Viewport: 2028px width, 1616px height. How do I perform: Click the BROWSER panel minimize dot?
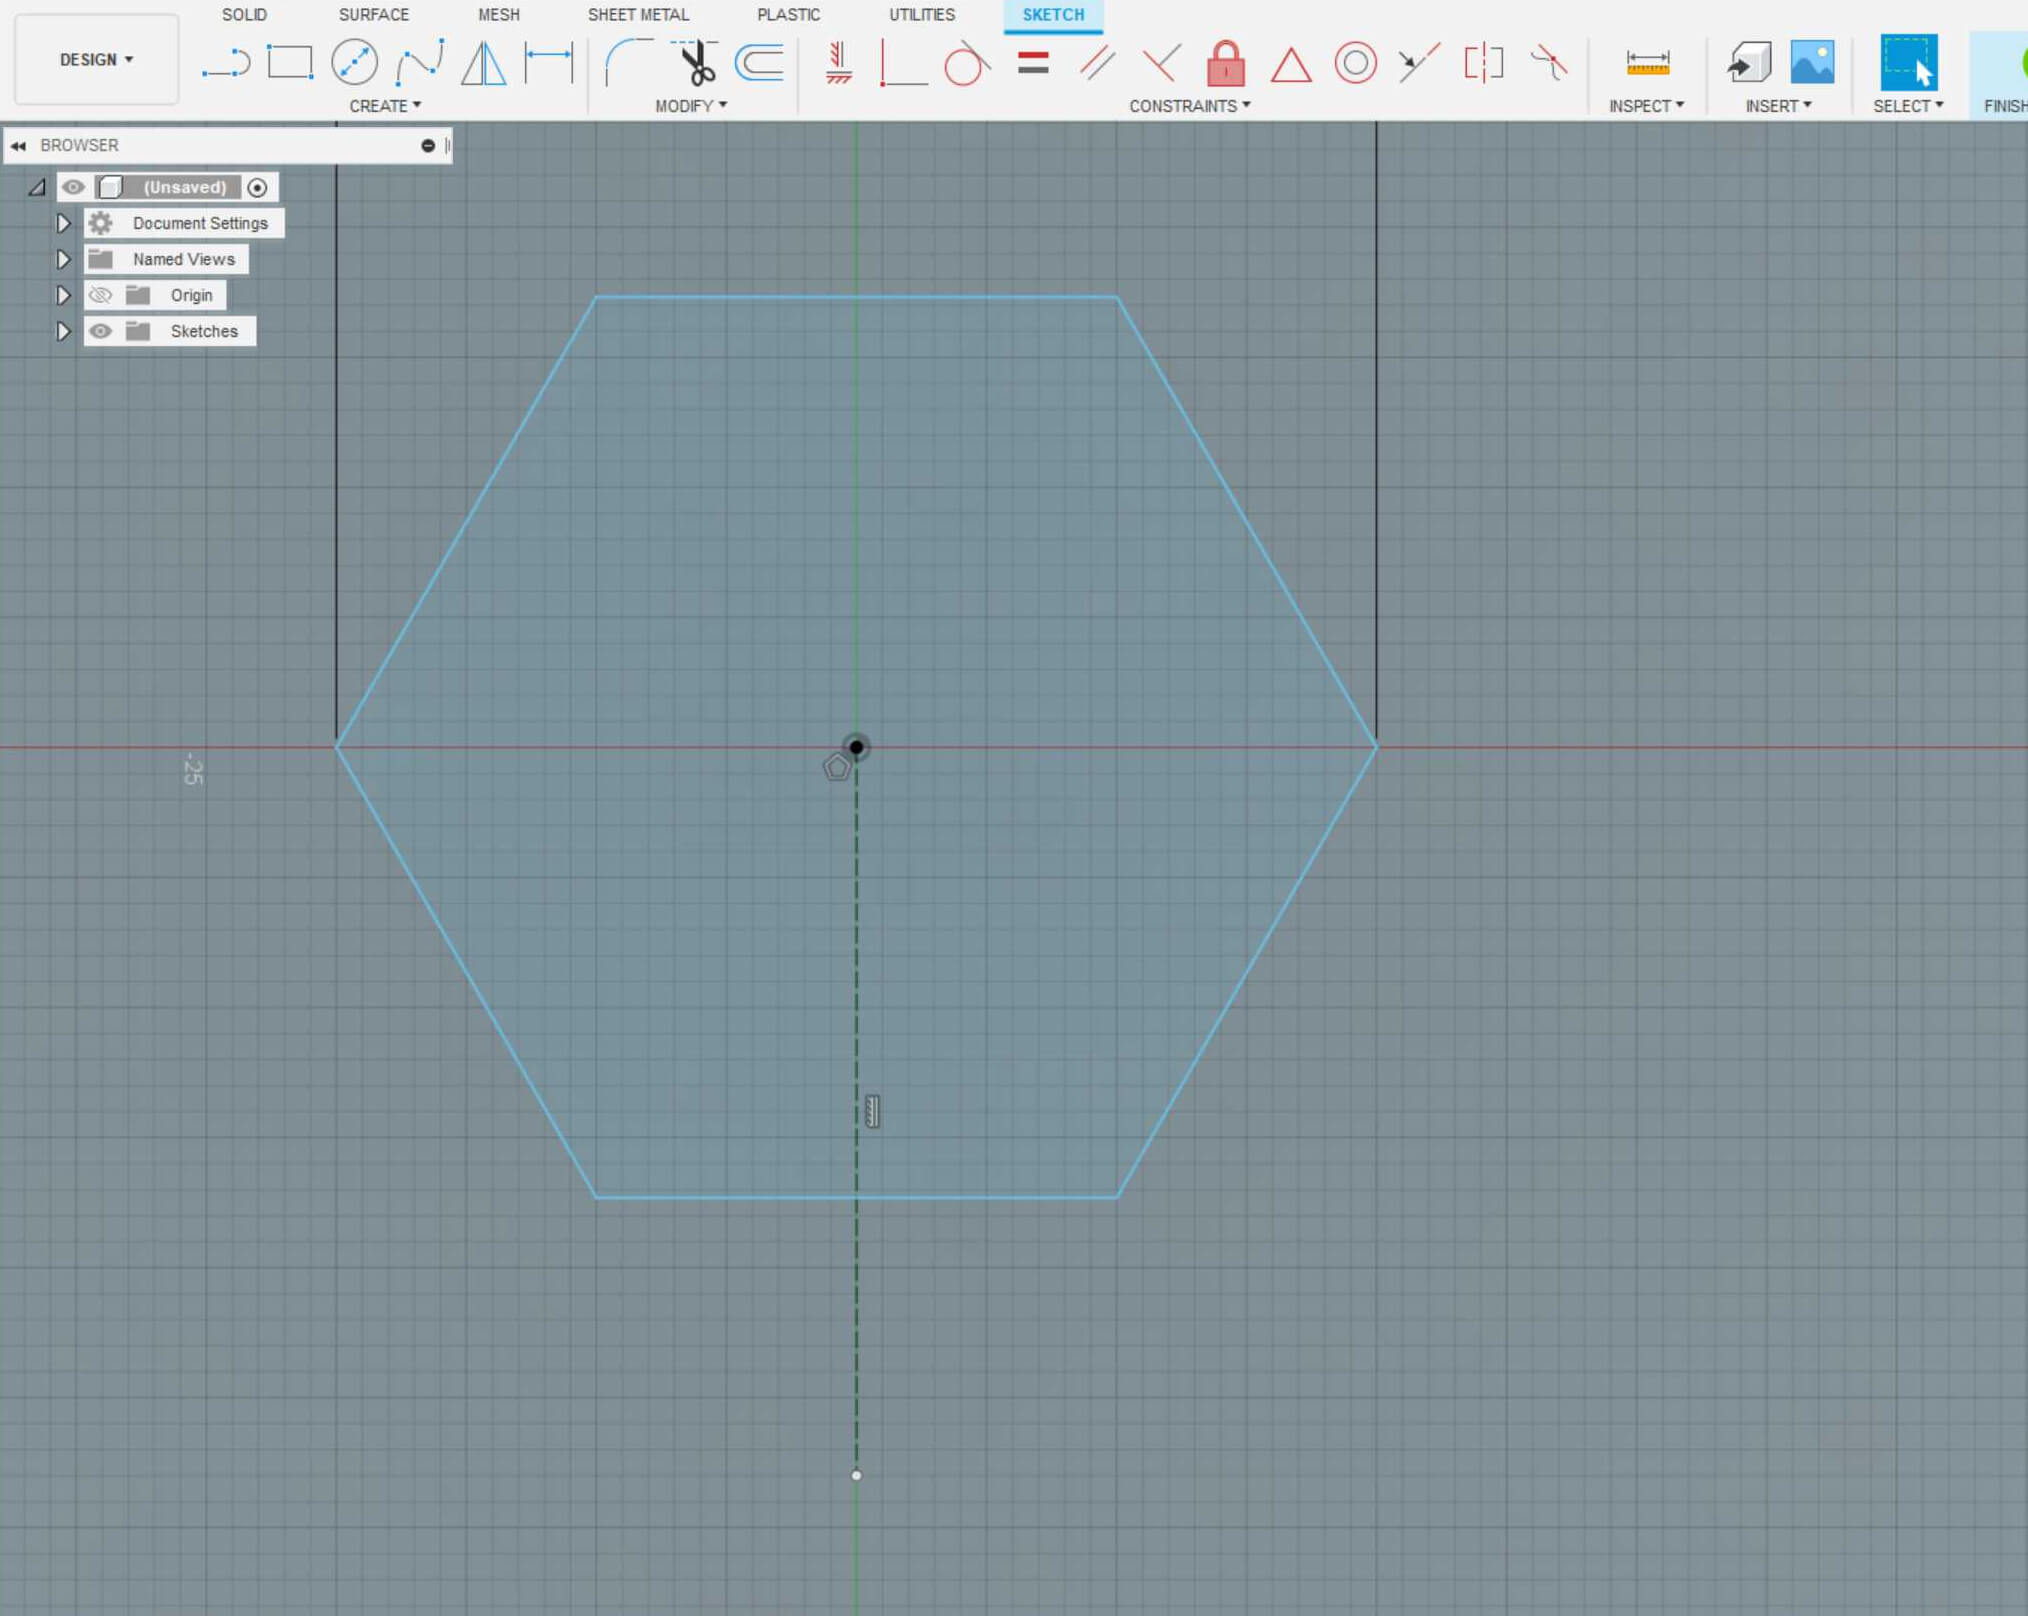coord(428,146)
